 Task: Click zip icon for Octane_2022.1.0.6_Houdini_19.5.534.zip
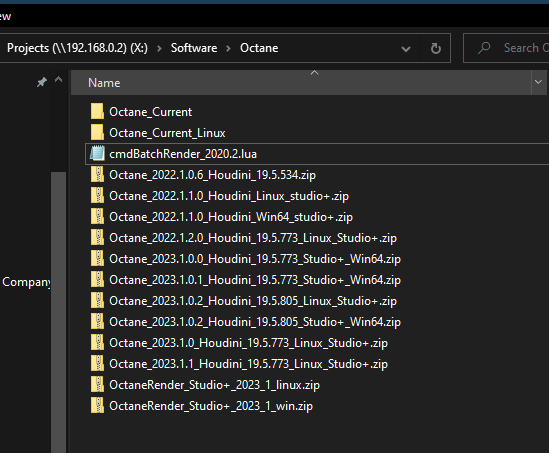click(x=97, y=175)
